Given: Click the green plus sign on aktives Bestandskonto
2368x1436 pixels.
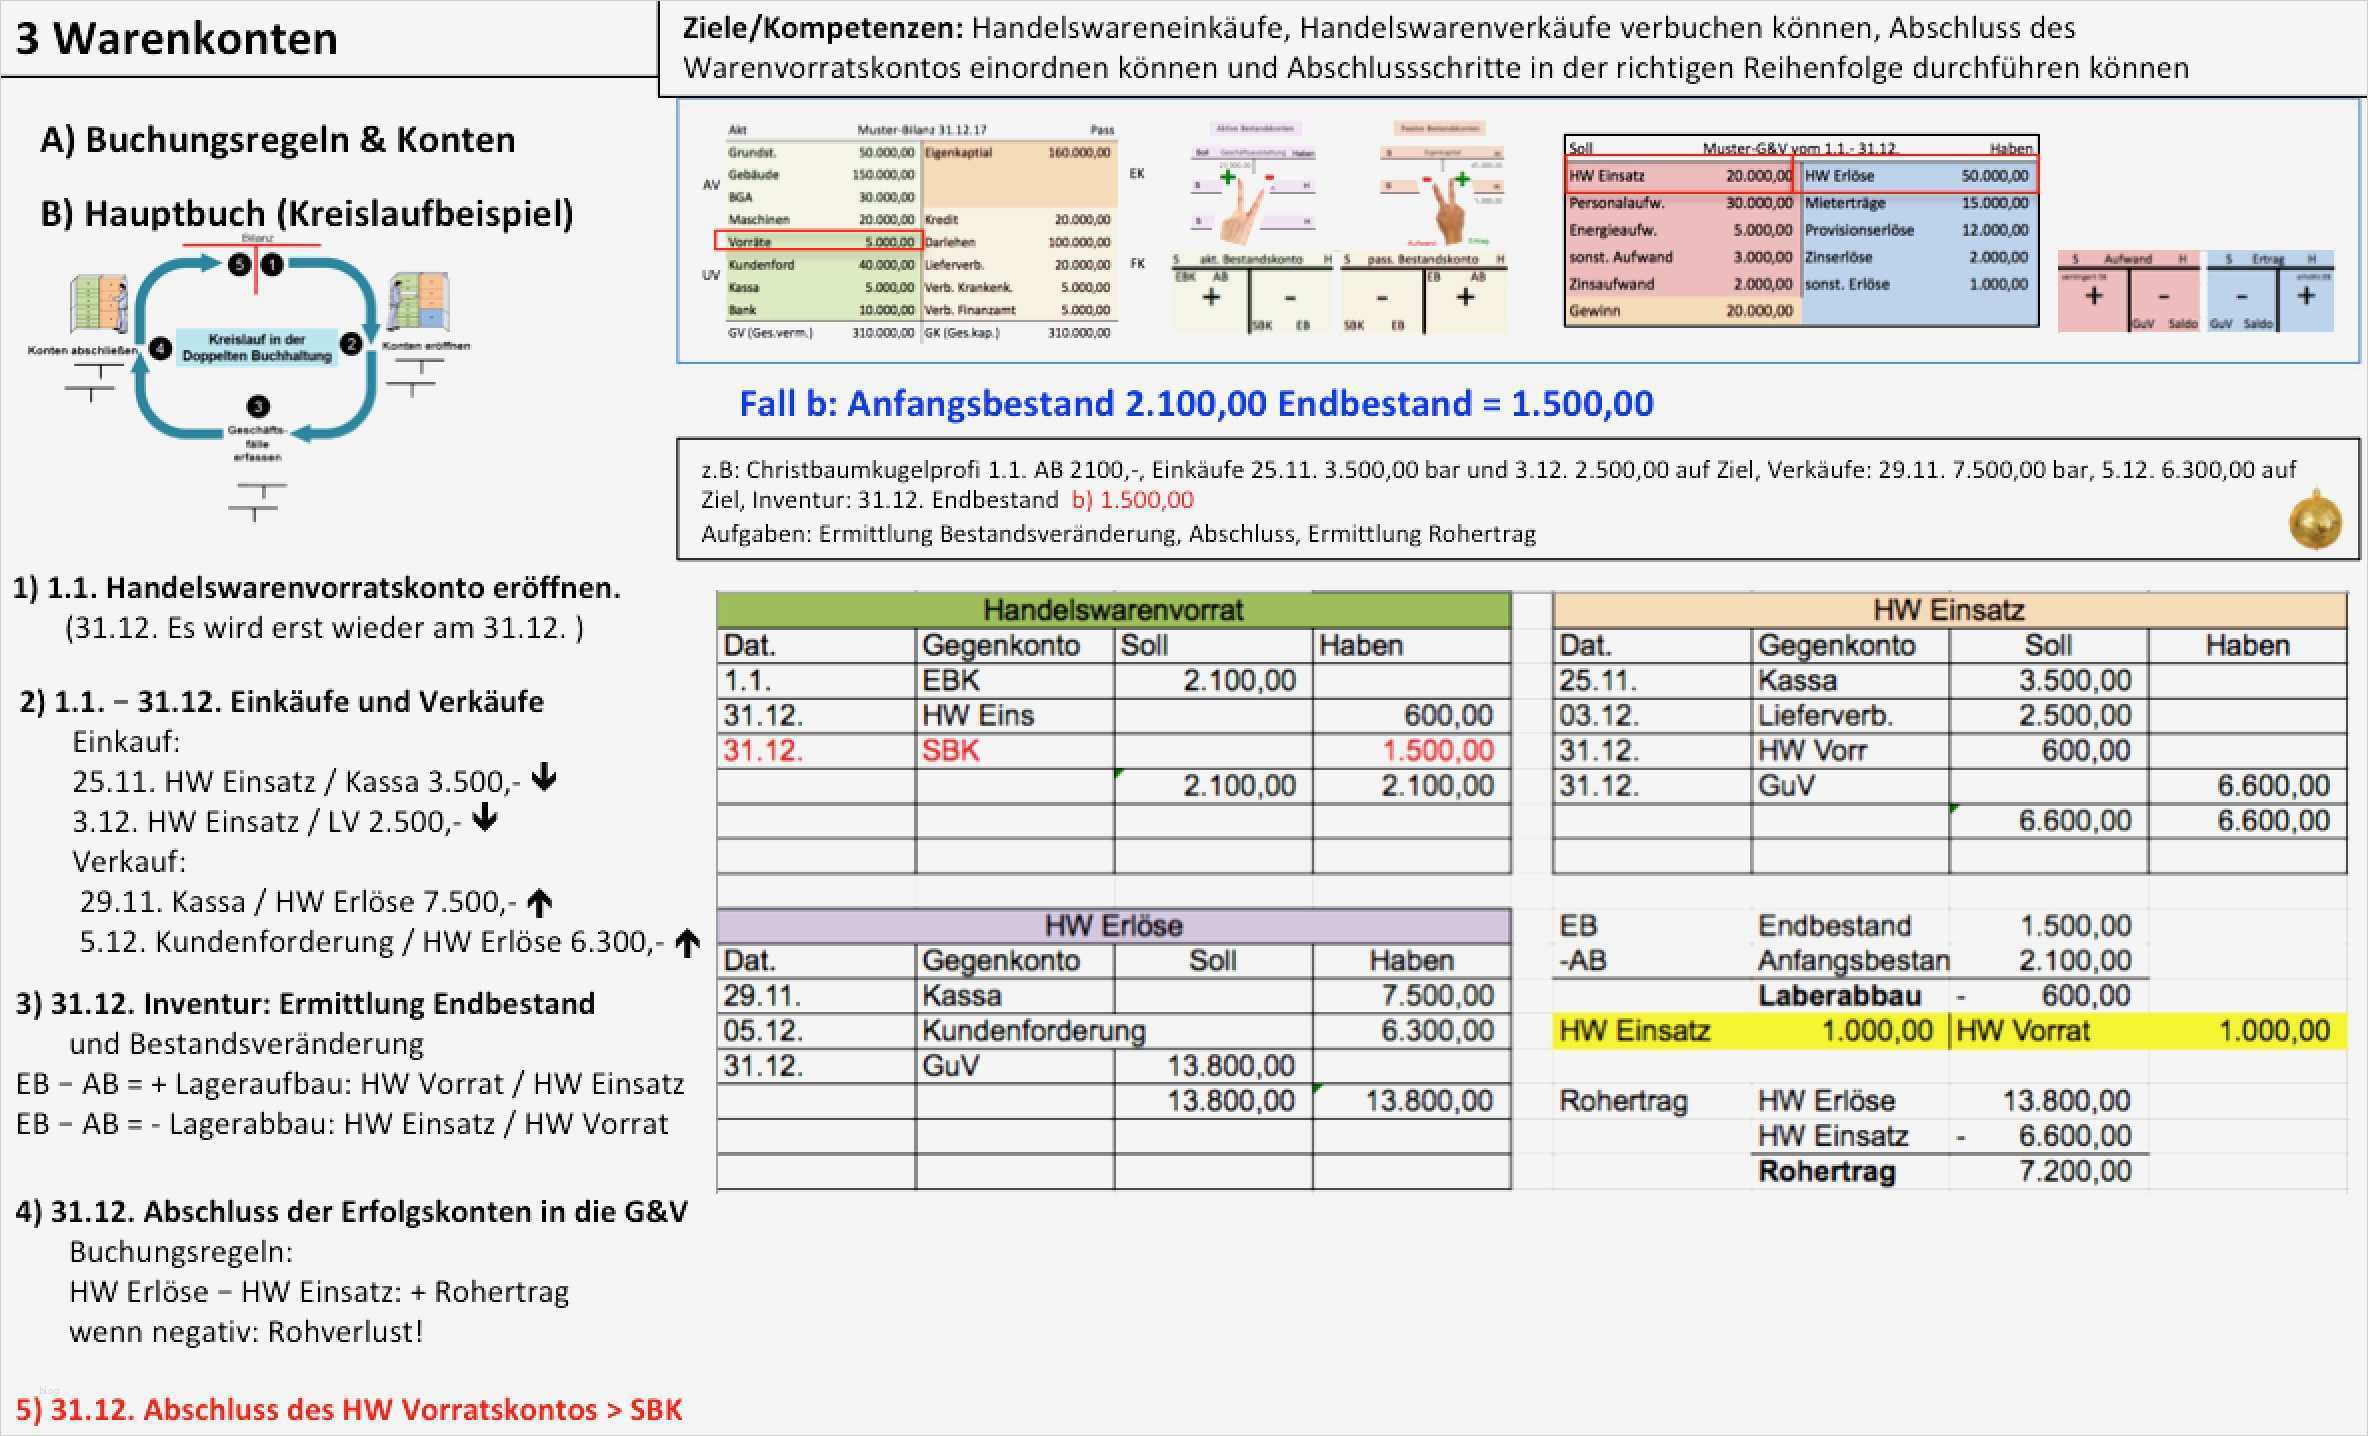Looking at the screenshot, I should 1228,177.
